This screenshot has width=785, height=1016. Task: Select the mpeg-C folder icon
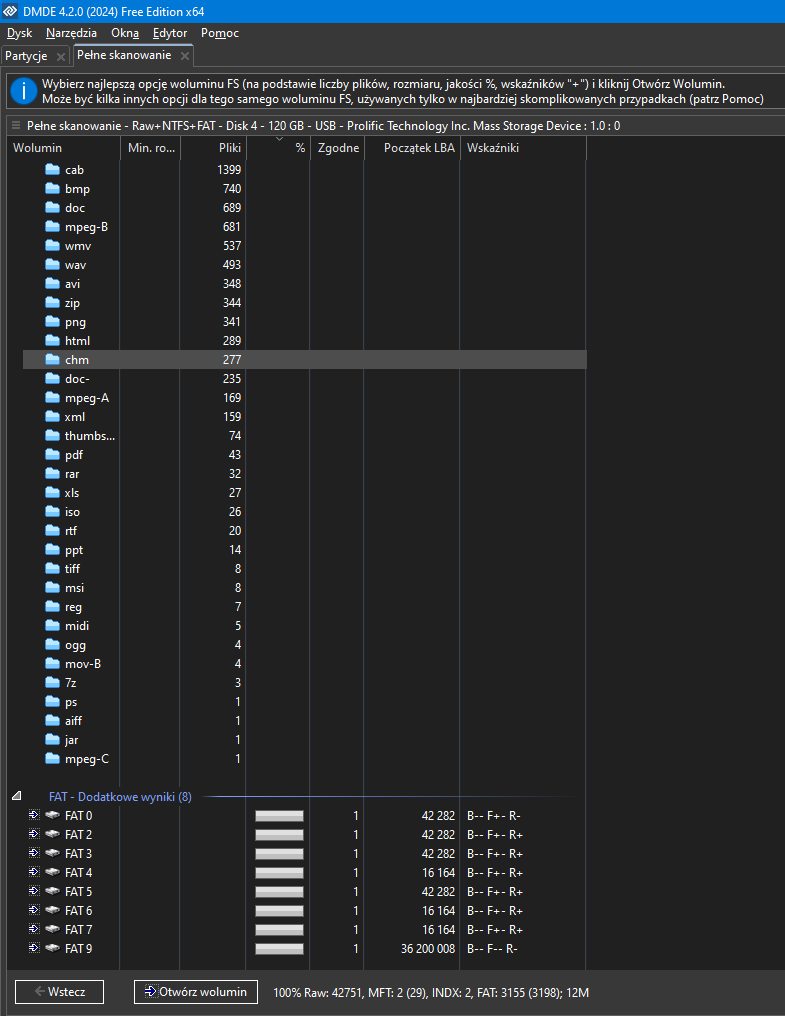coord(53,759)
